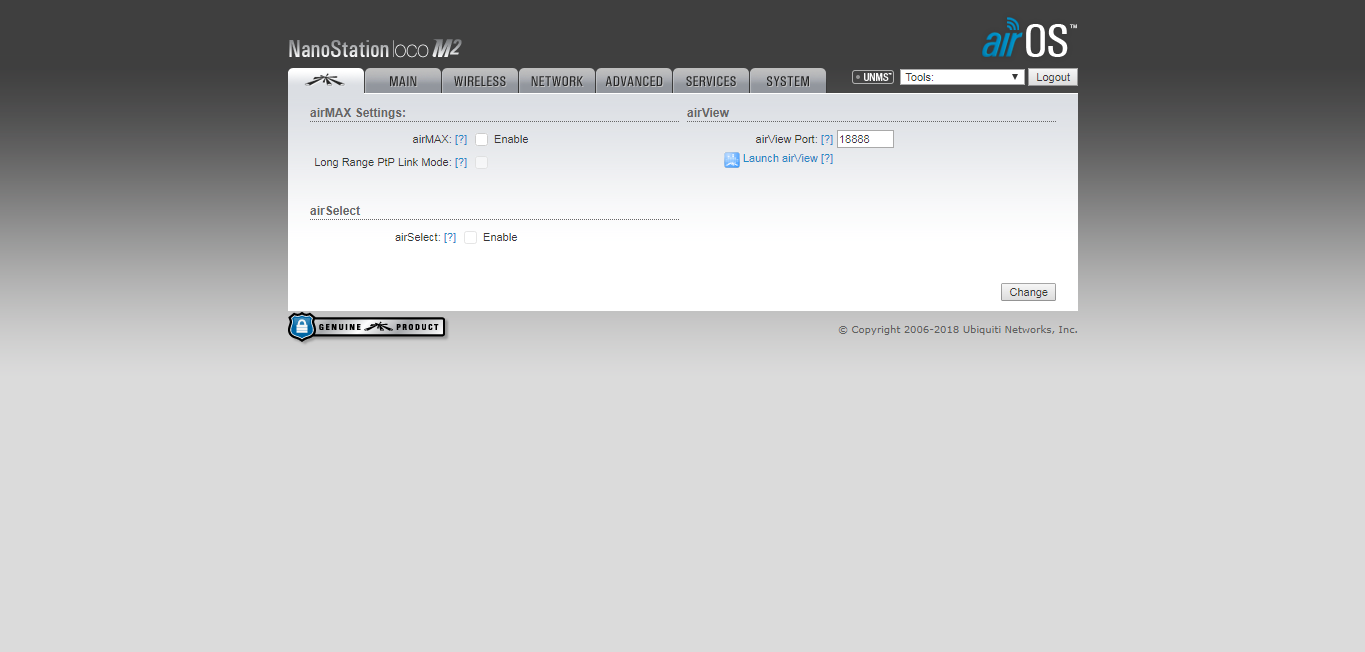This screenshot has width=1365, height=652.
Task: Open help for airView Port
Action: (x=827, y=139)
